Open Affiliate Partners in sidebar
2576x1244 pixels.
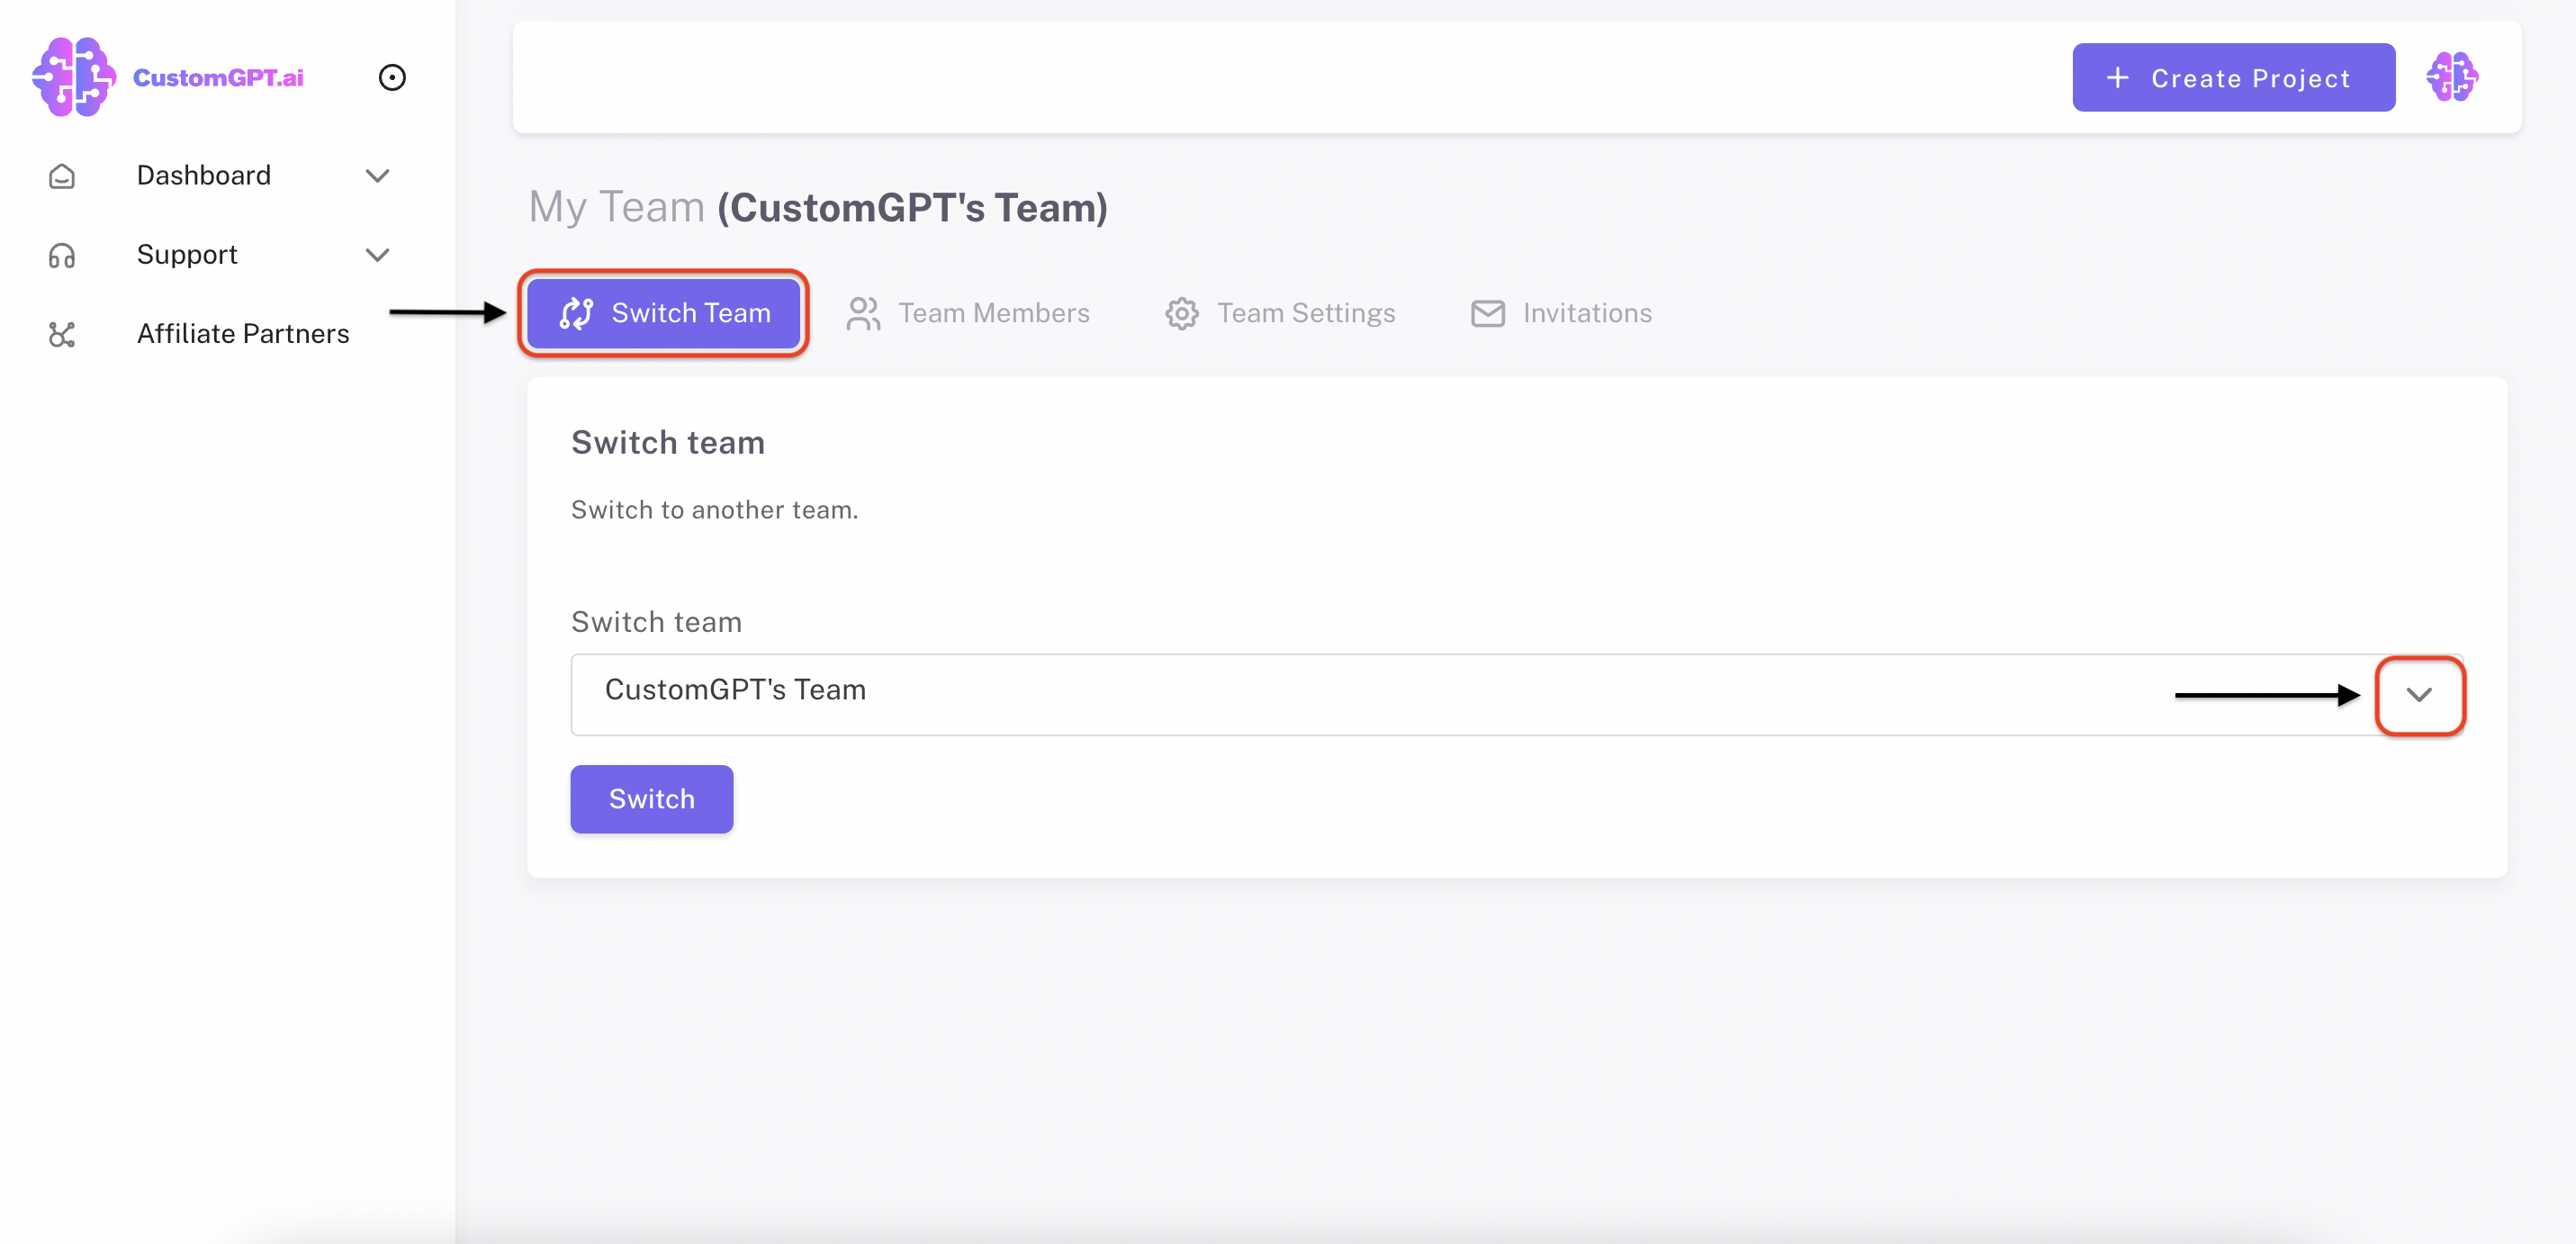(243, 334)
